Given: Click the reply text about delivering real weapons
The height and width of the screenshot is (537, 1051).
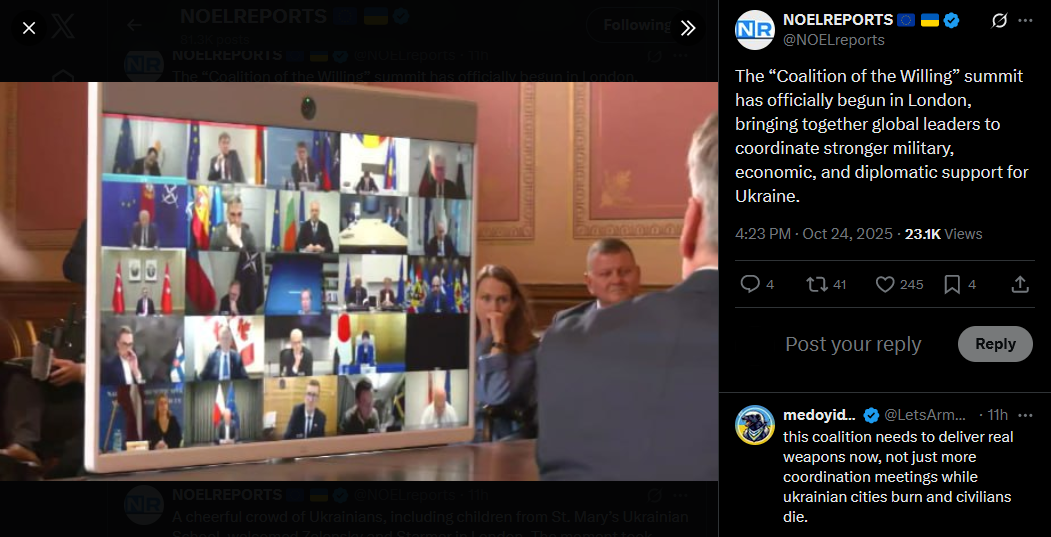Looking at the screenshot, I should [x=898, y=477].
